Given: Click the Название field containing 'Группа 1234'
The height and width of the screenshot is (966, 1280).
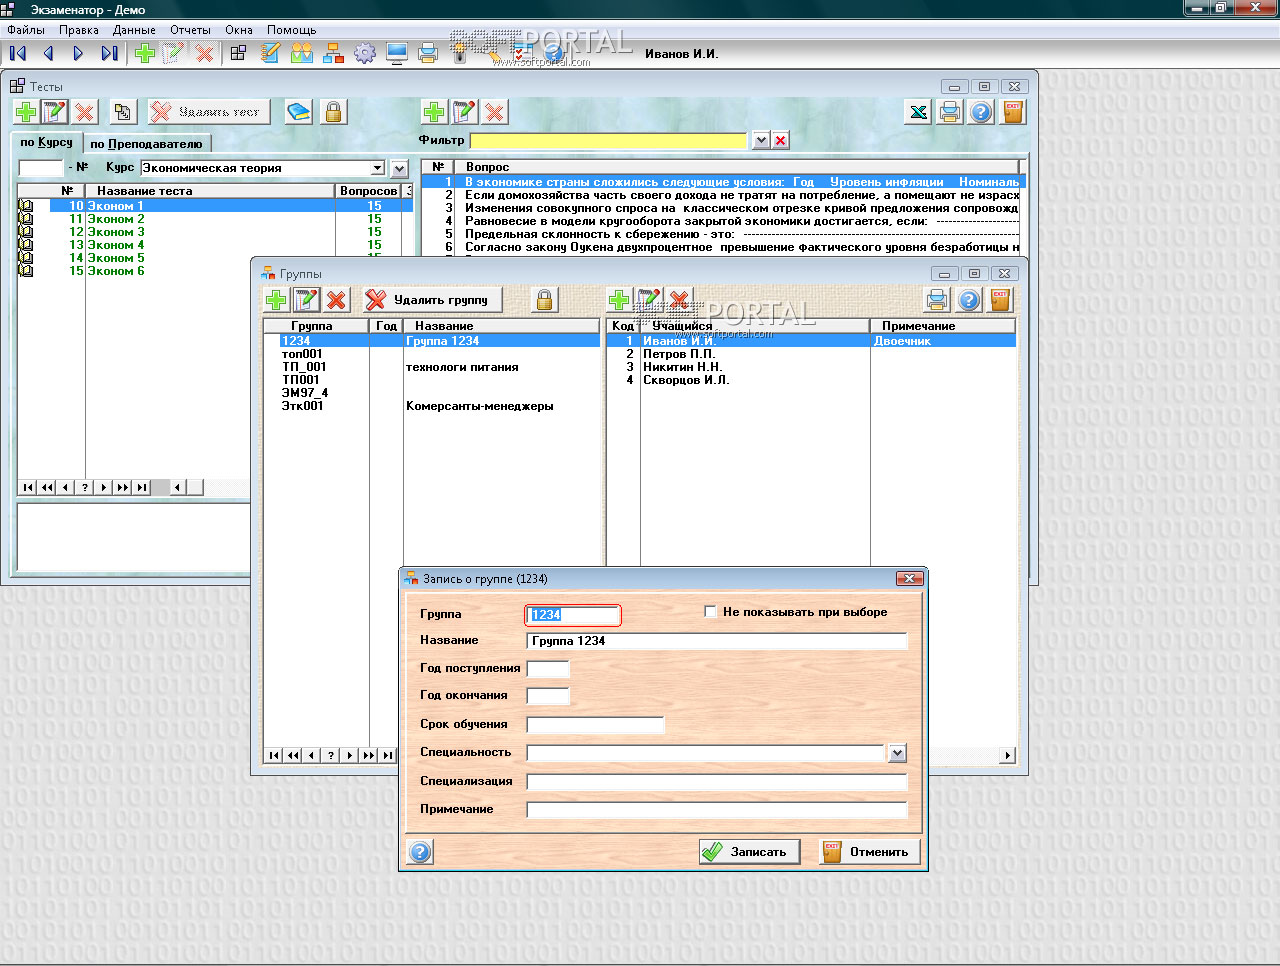Looking at the screenshot, I should pos(717,641).
